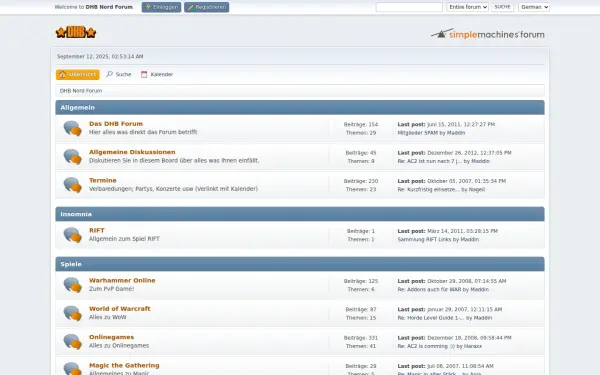Open the Simple Machines Forum logo link
The image size is (600, 375).
(x=488, y=34)
